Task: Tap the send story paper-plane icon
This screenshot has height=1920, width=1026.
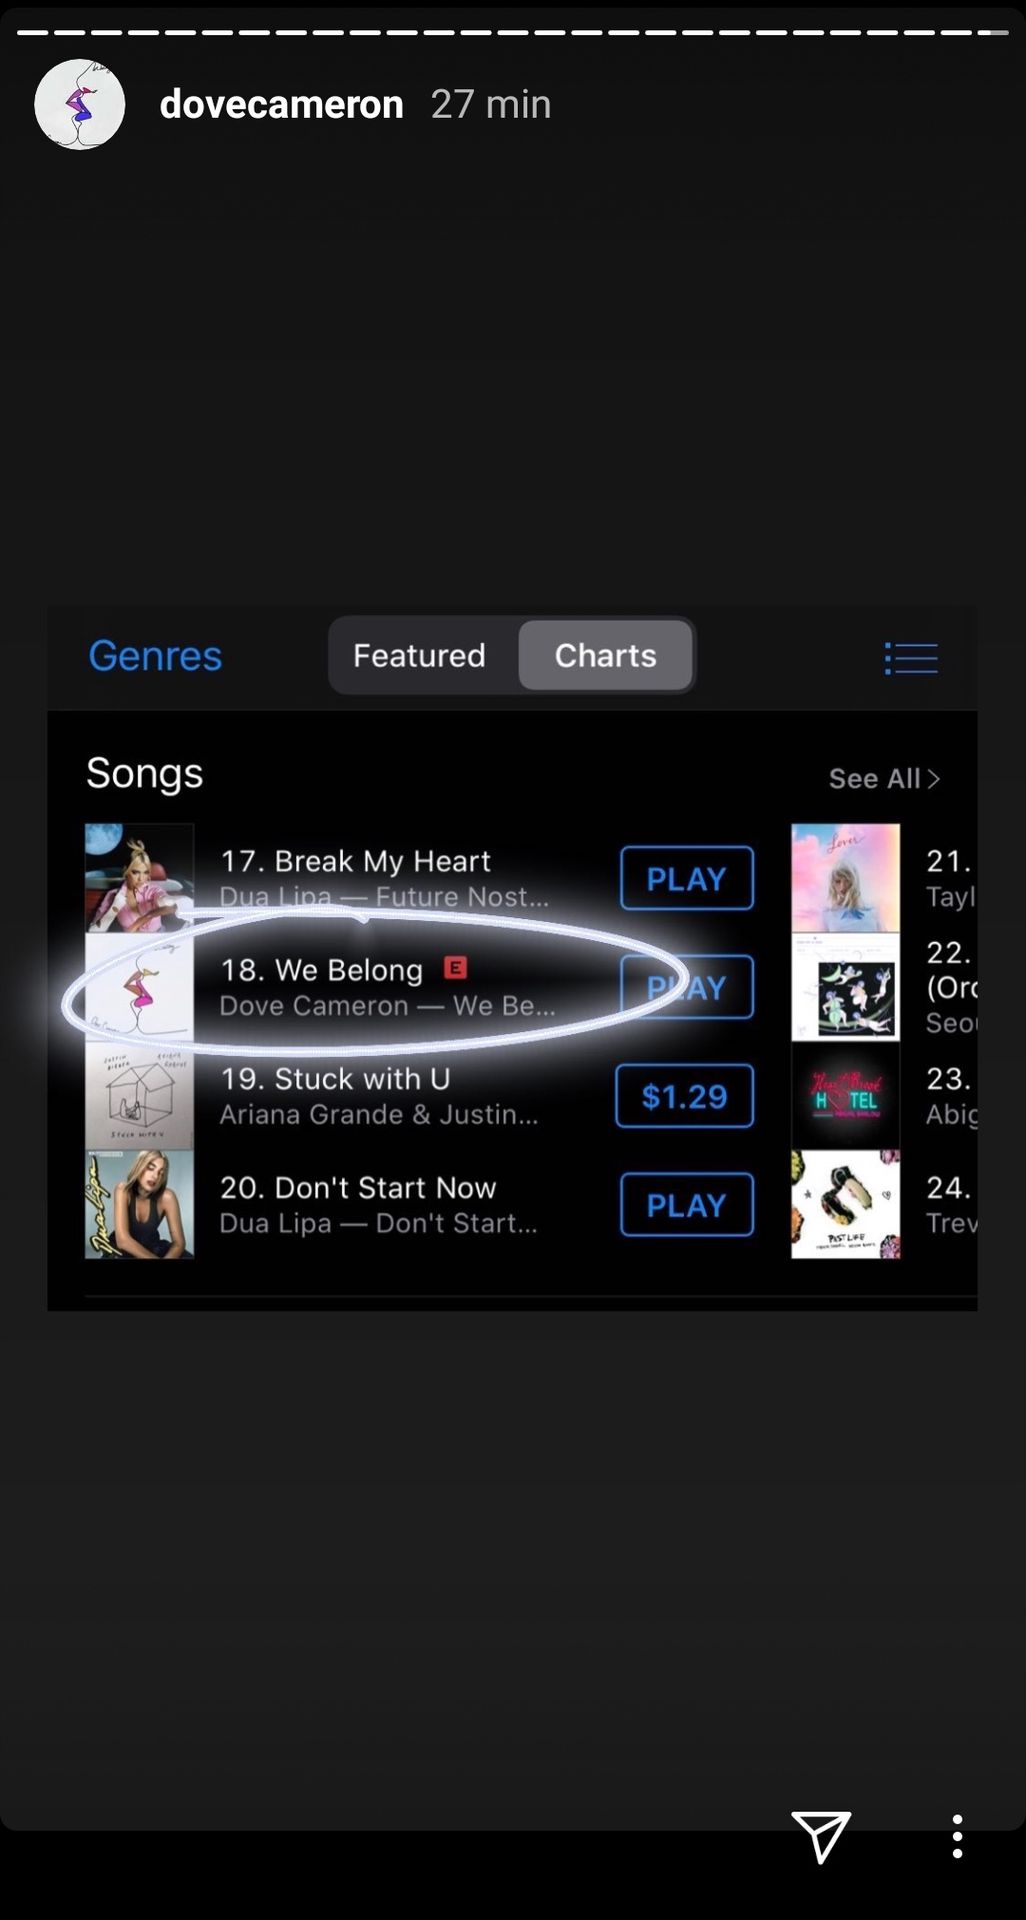Action: (821, 1836)
